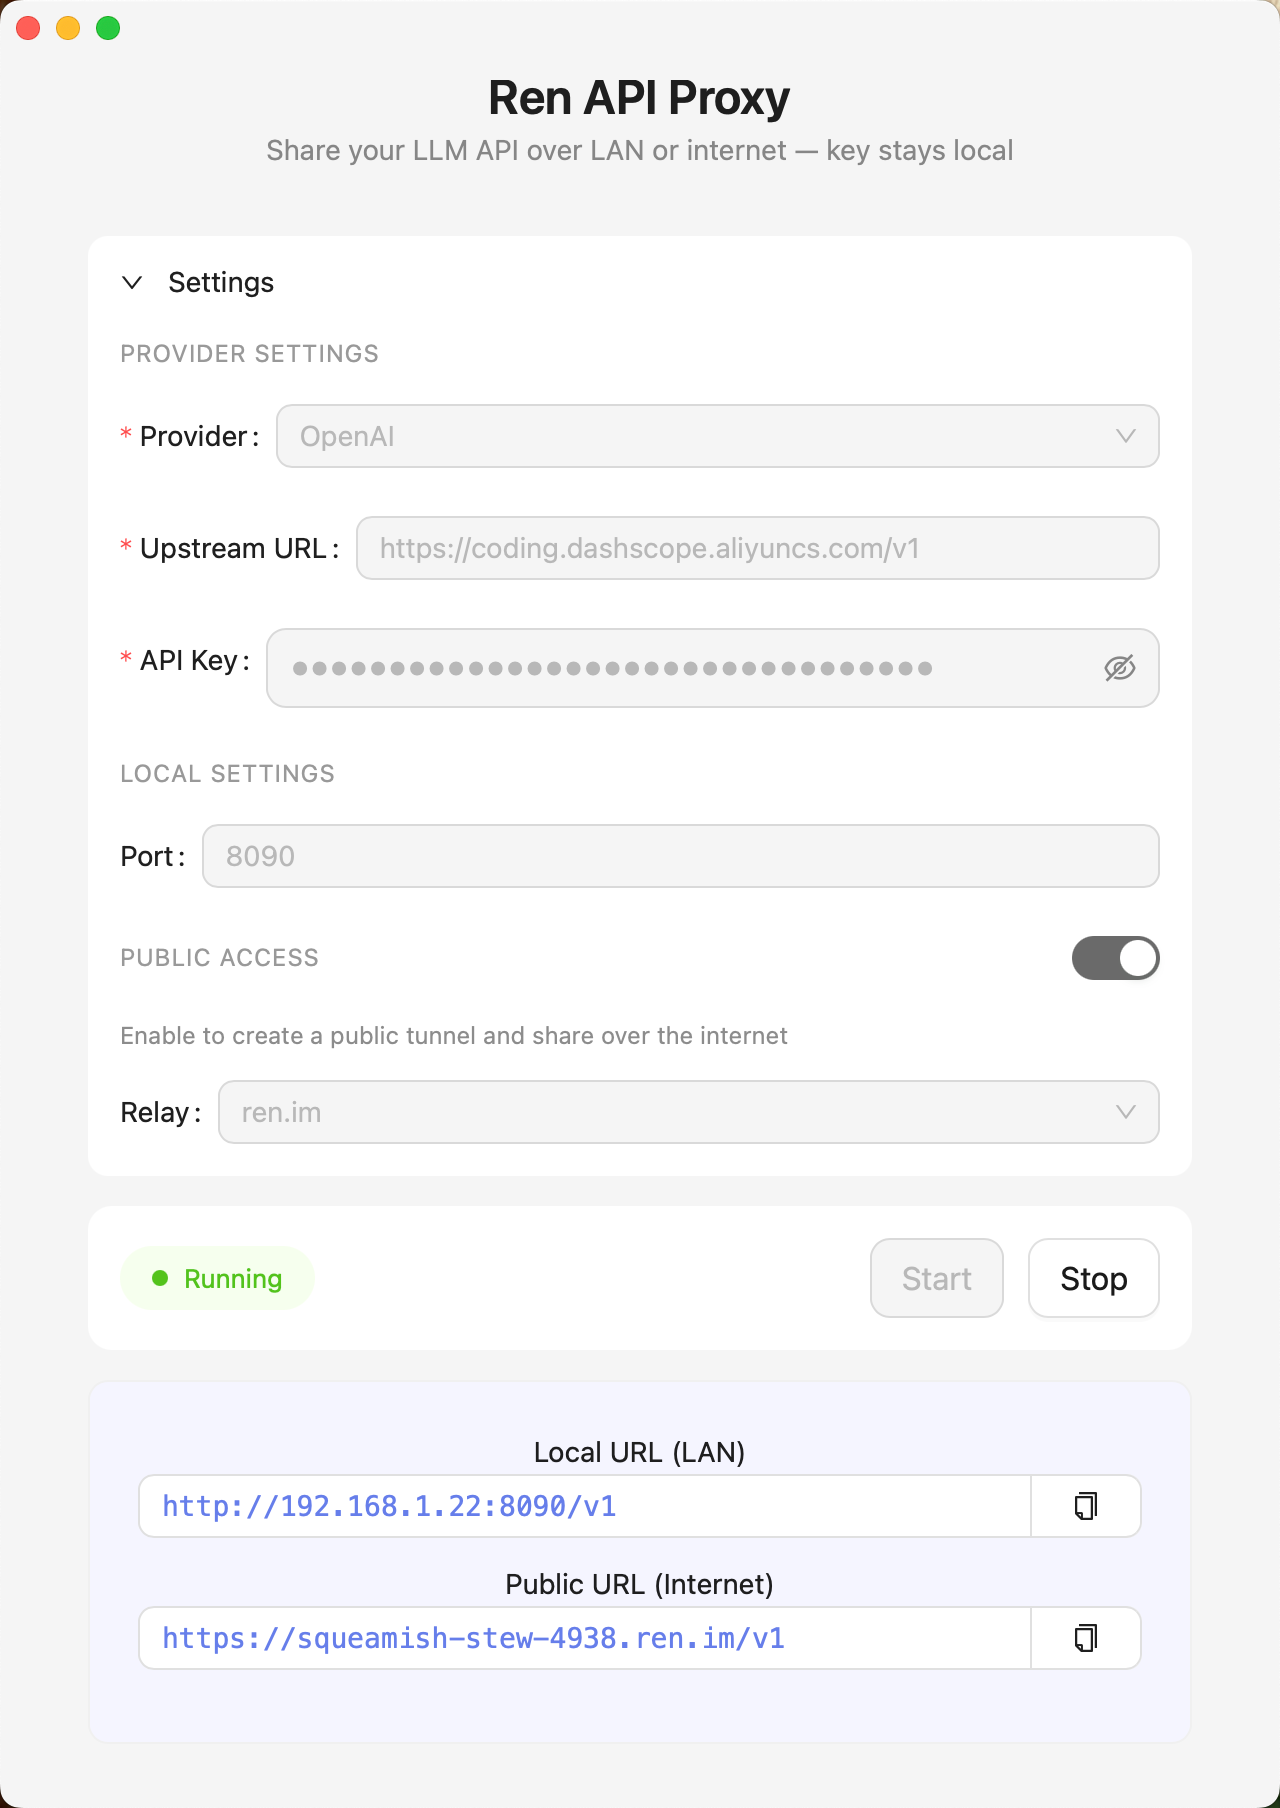Copy the Public URL using its copy icon
Viewport: 1280px width, 1808px height.
[x=1085, y=1638]
